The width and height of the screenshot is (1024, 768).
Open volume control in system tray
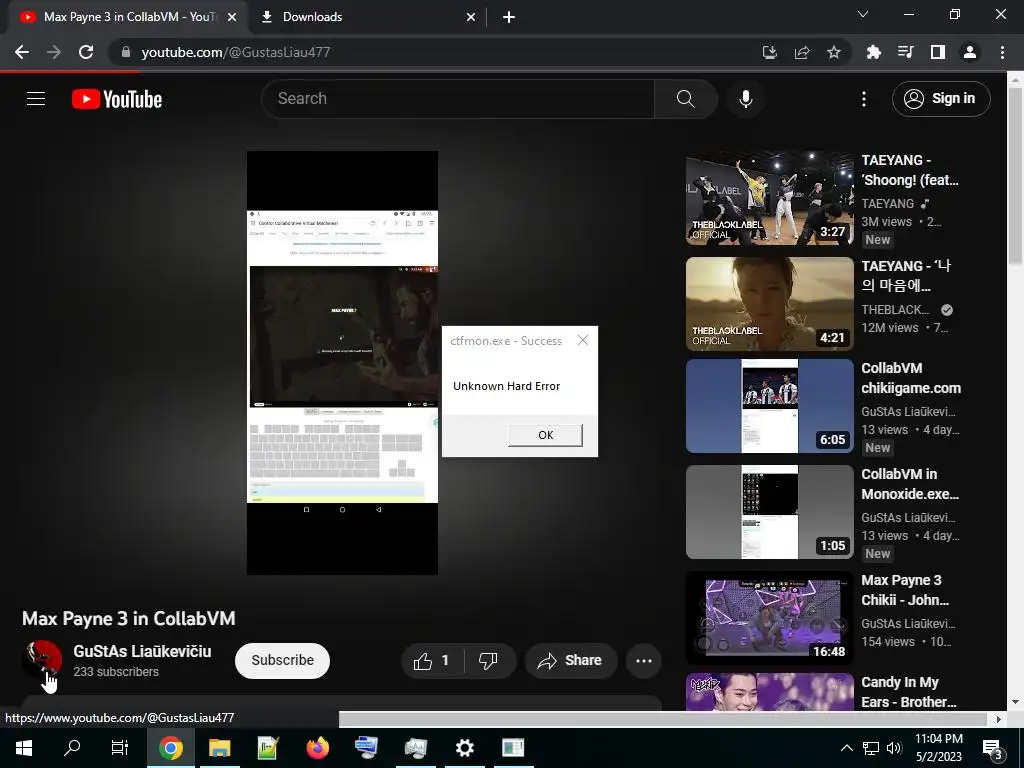coord(894,748)
